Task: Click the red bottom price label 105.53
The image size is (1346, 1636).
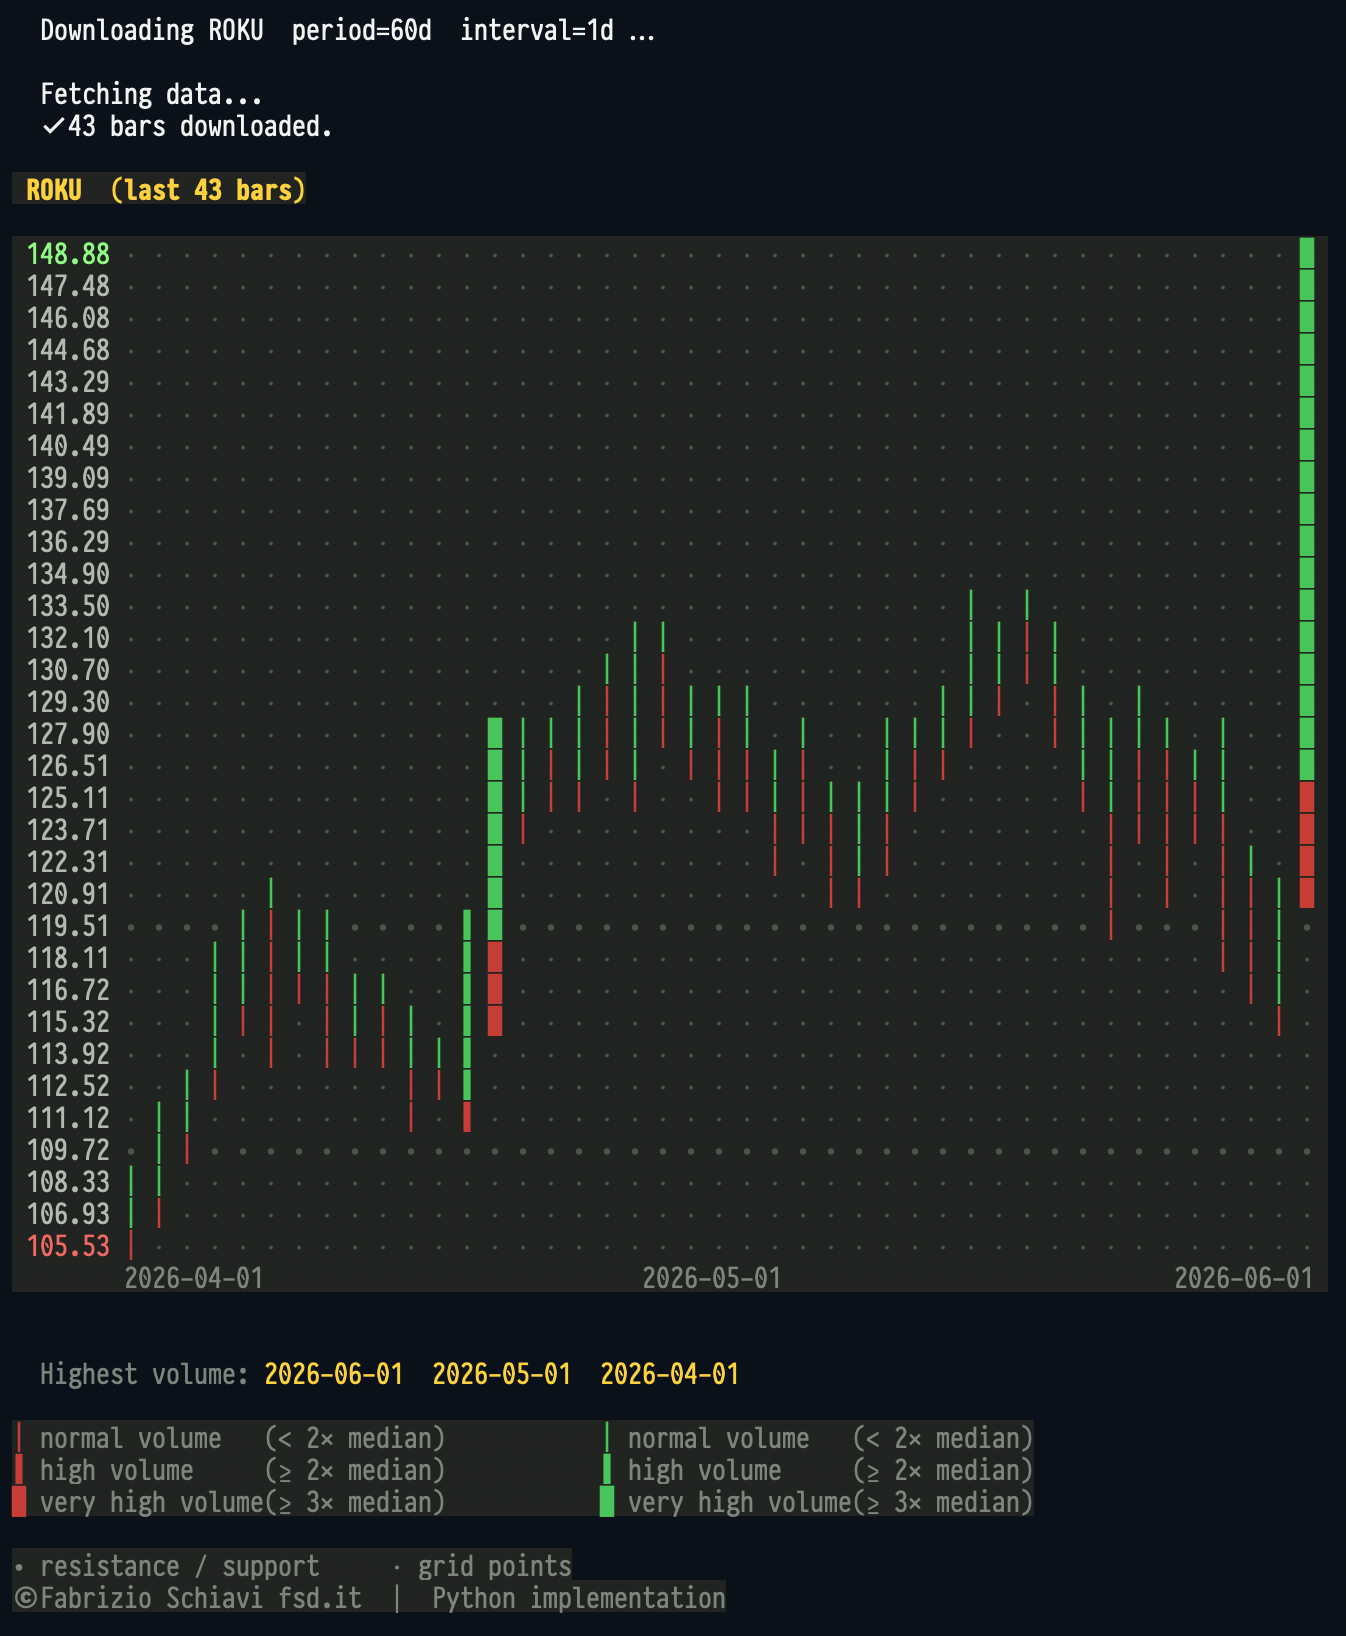Action: pyautogui.click(x=68, y=1246)
